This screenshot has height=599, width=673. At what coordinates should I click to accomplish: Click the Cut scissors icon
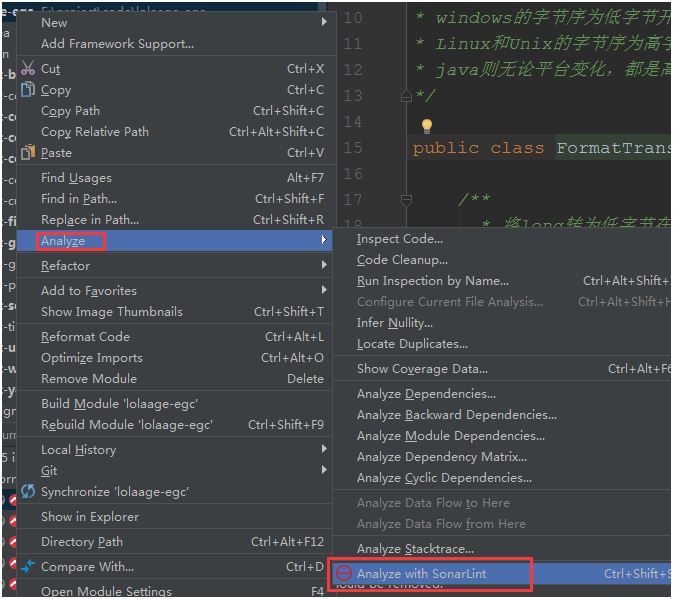pyautogui.click(x=28, y=68)
